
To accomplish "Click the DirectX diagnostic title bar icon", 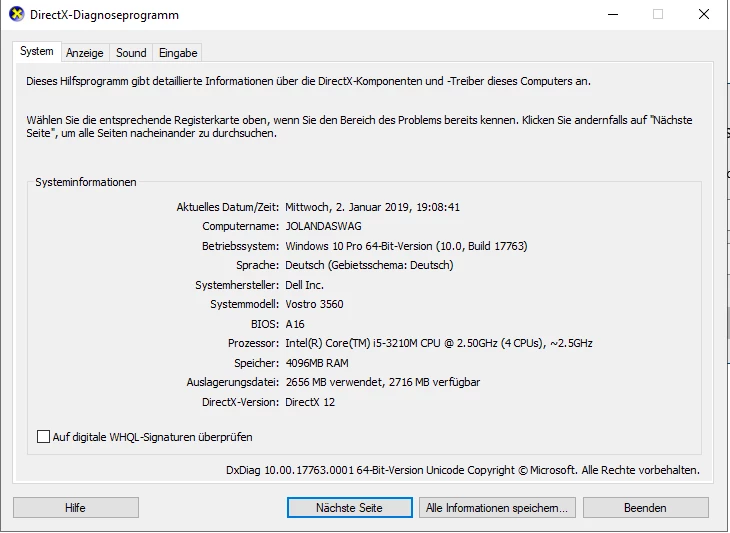I will [17, 14].
